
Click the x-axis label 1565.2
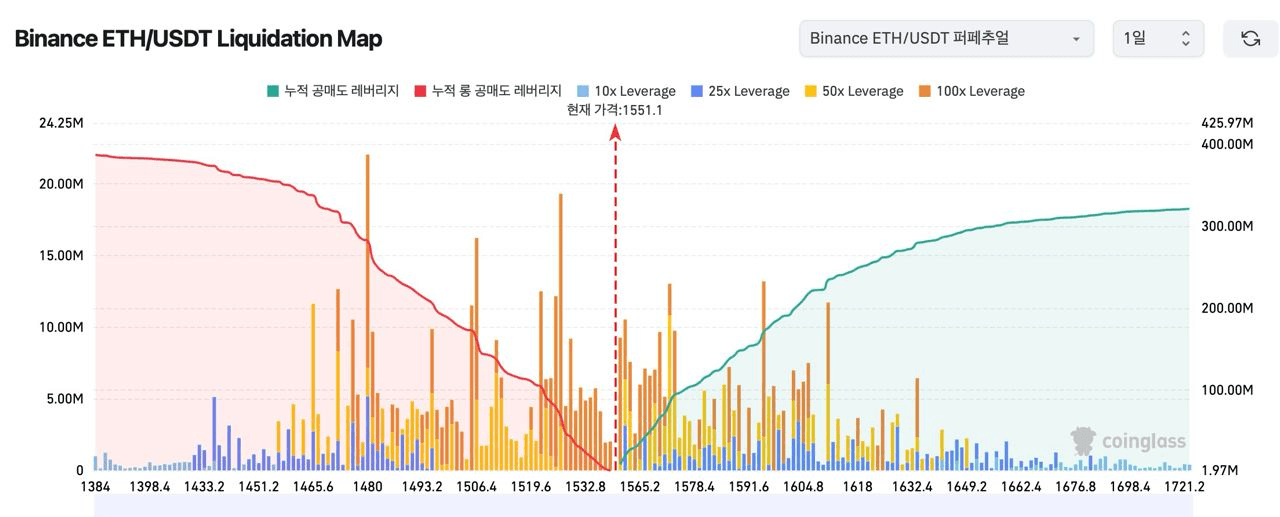coord(640,487)
